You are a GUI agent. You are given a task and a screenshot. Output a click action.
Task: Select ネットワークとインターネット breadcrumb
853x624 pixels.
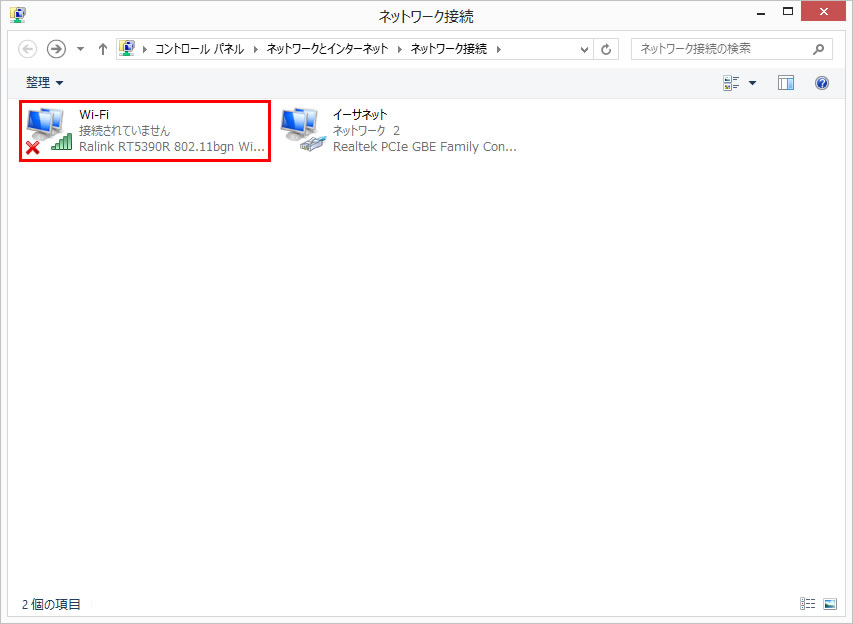coord(327,49)
